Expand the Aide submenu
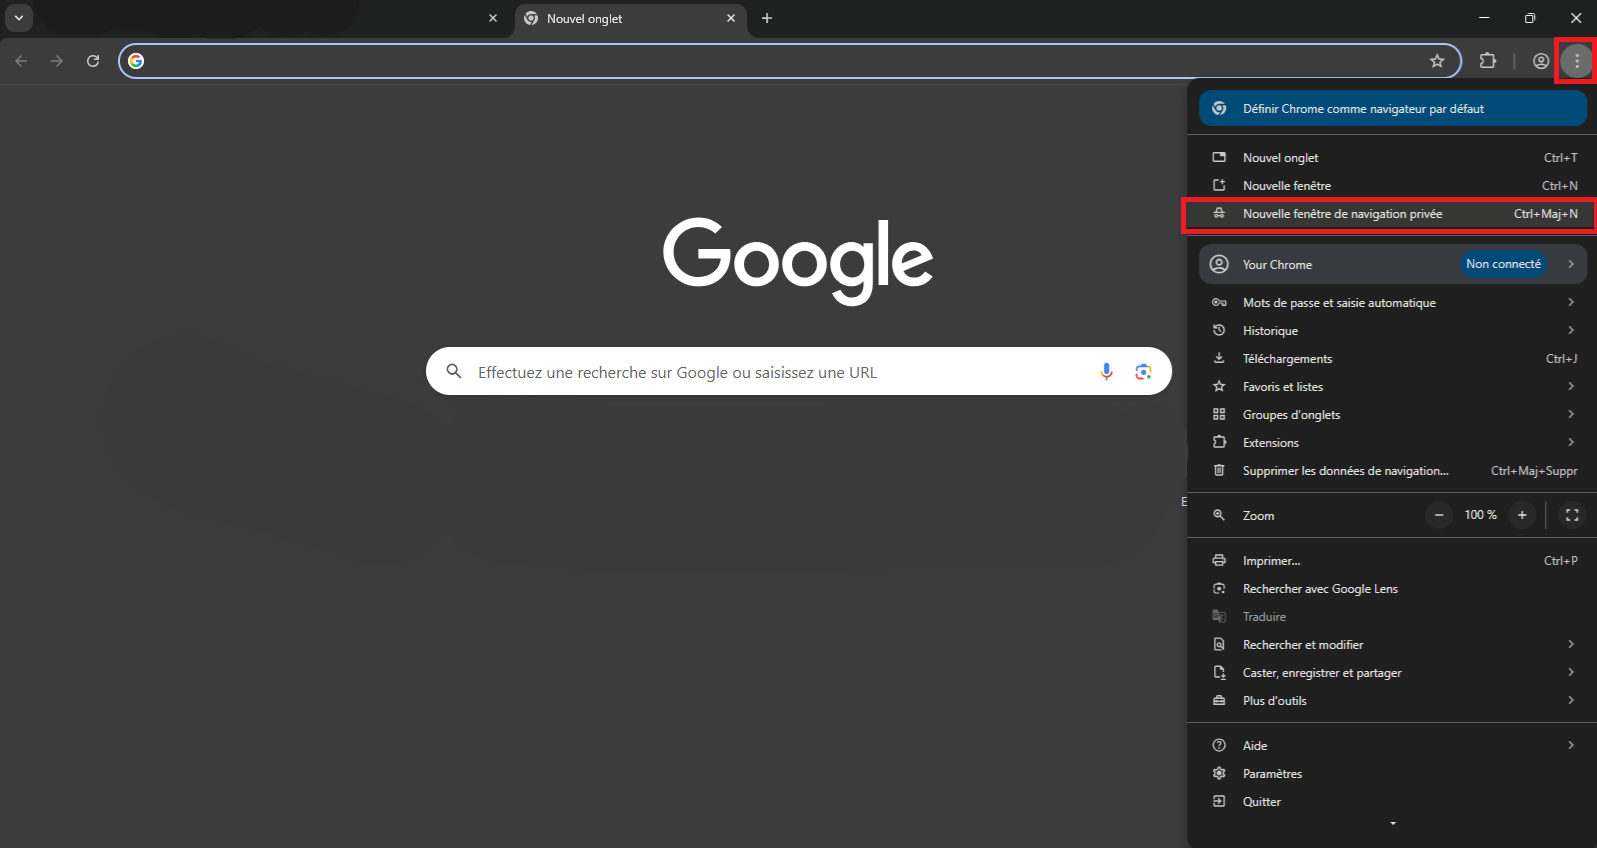Viewport: 1597px width, 850px height. 1393,746
